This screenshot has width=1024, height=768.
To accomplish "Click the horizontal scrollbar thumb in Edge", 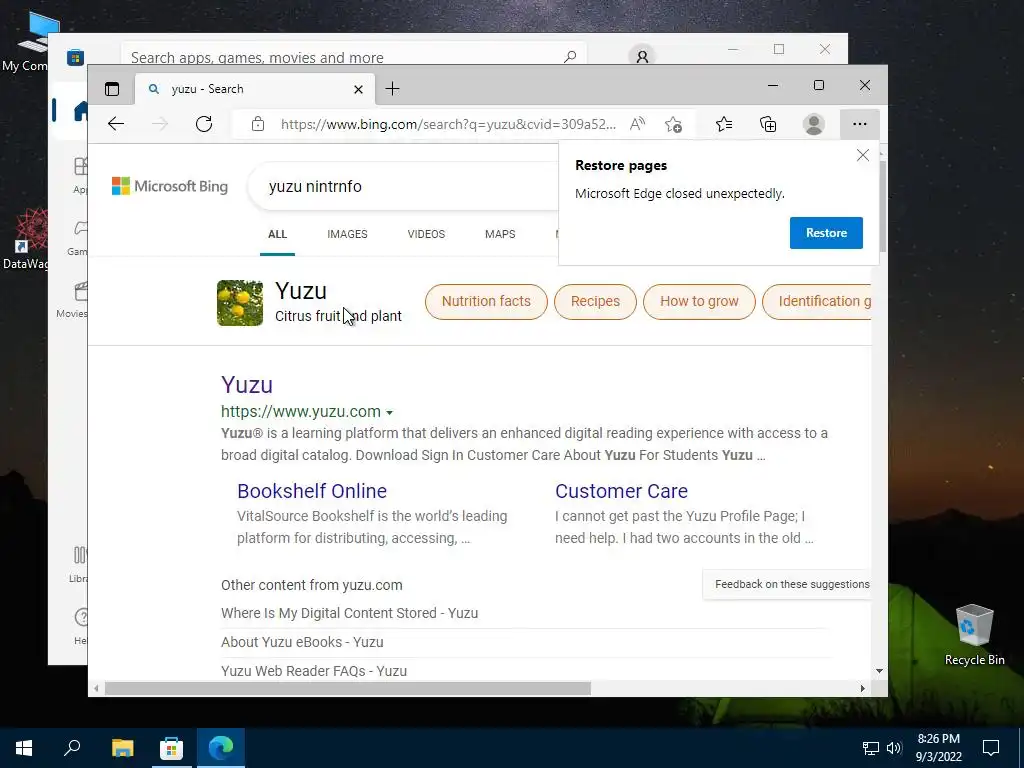I will coord(347,688).
